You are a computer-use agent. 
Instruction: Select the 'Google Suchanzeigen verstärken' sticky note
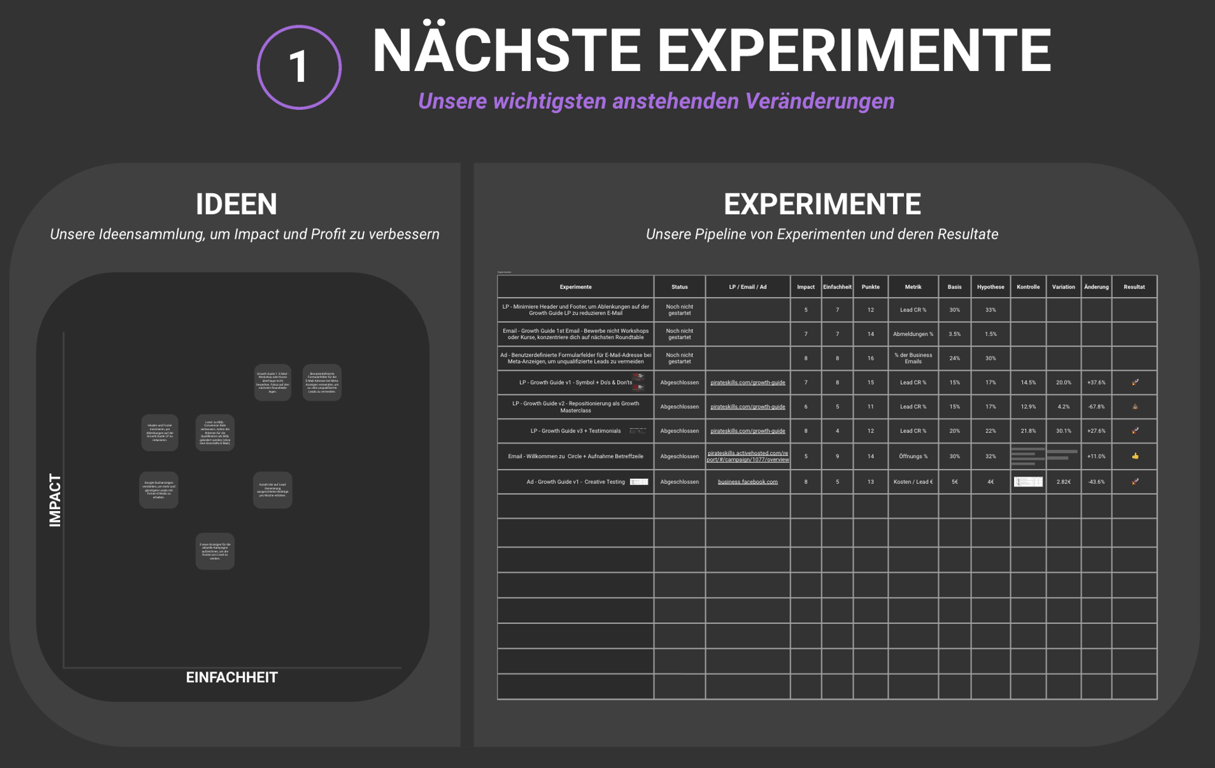158,490
